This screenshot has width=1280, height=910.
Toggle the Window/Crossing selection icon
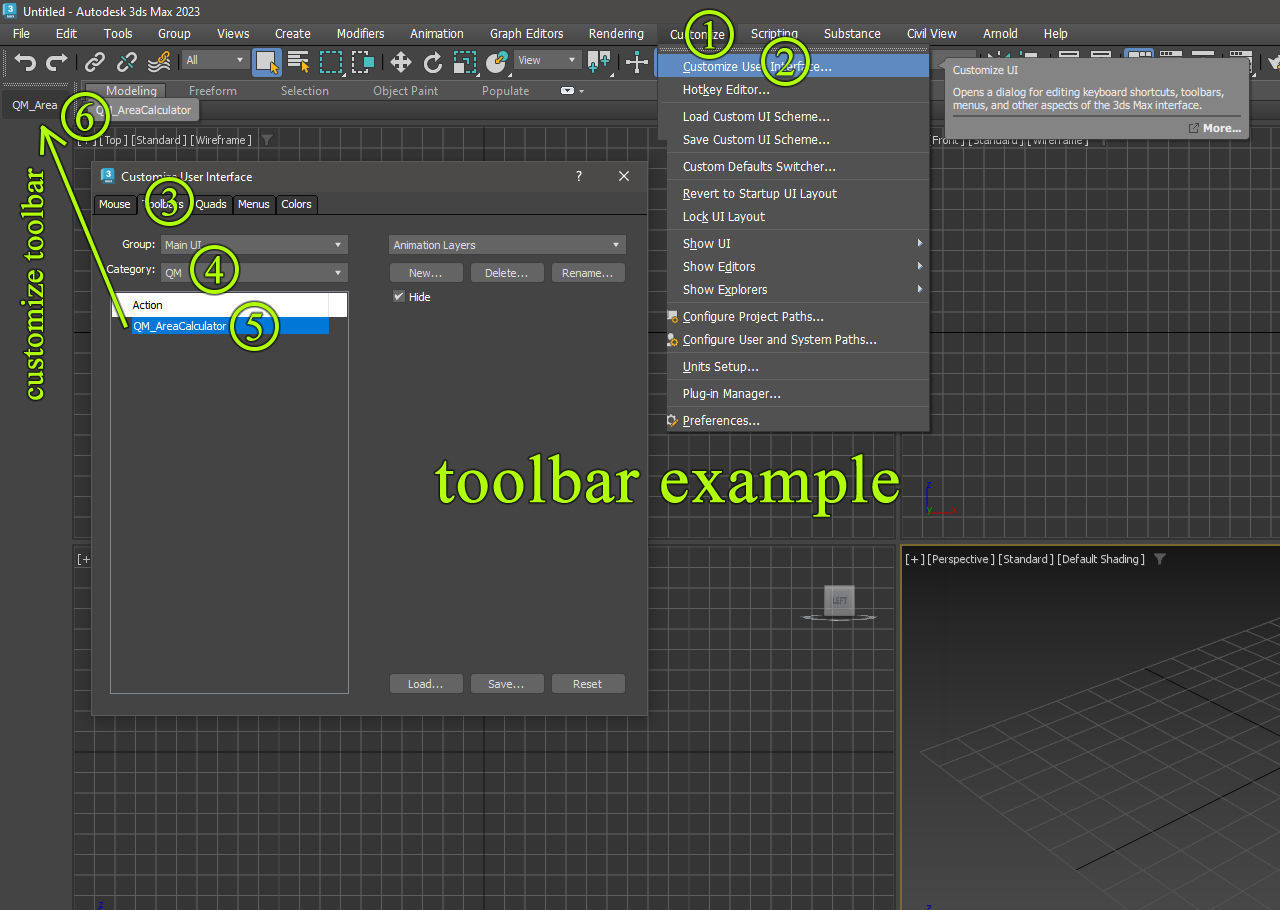(x=363, y=63)
